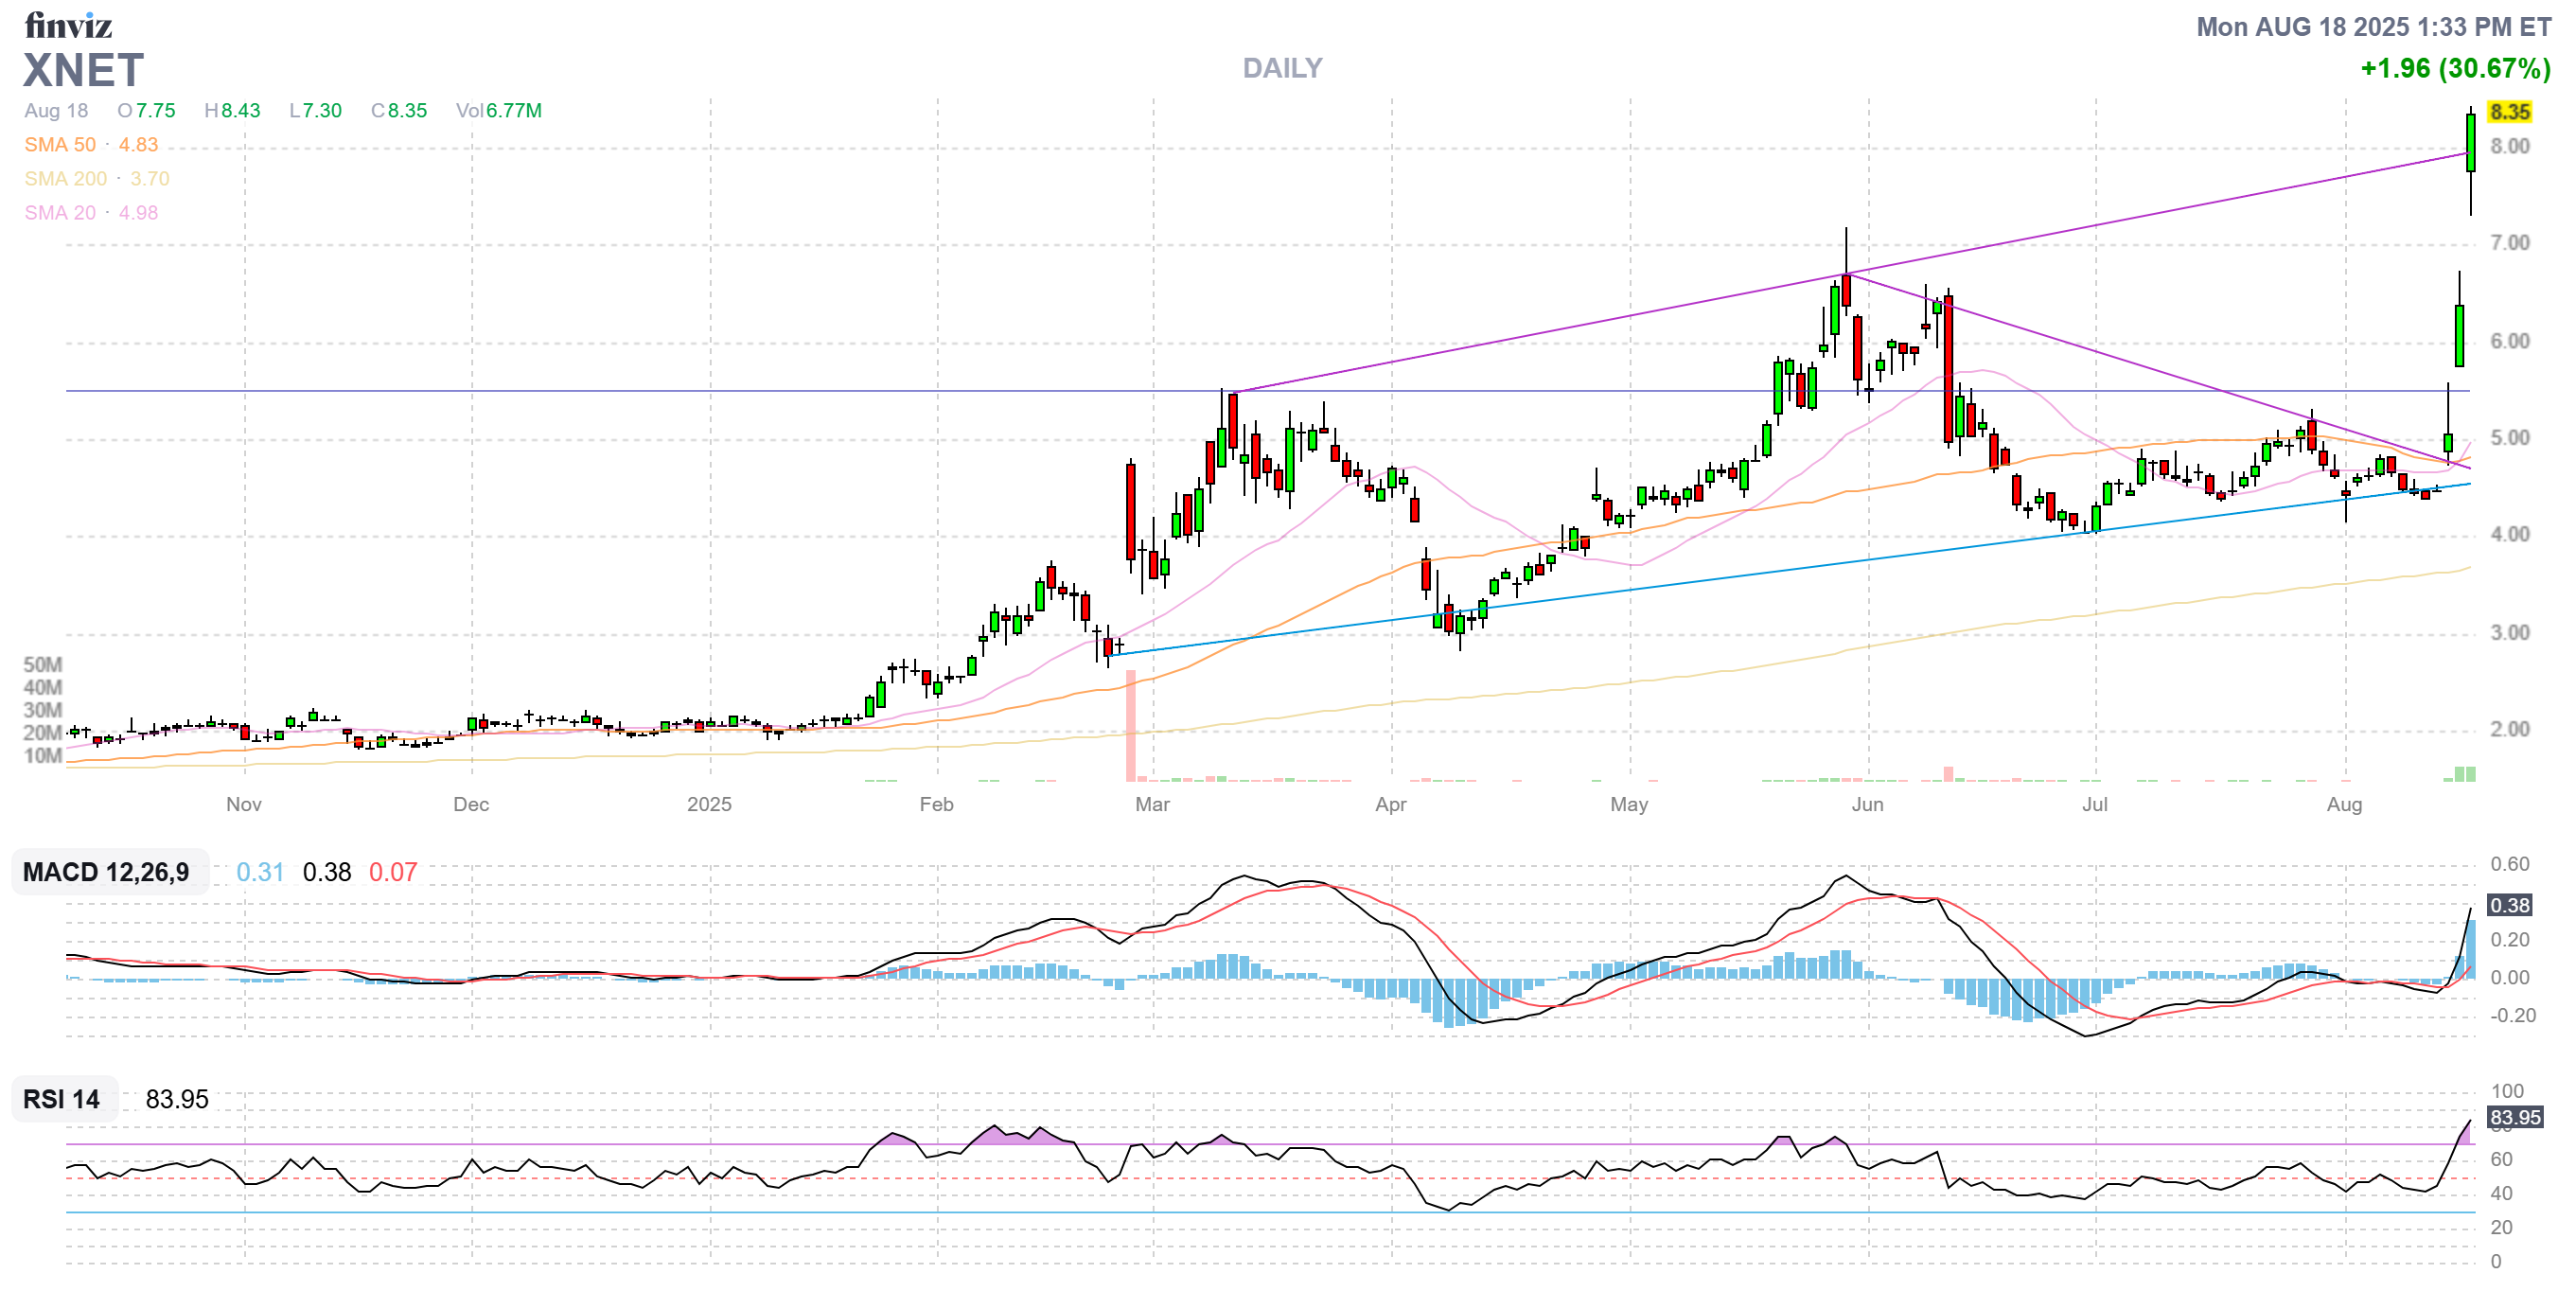Click the 0.38 MACD value tag
2576x1291 pixels.
coord(2509,905)
